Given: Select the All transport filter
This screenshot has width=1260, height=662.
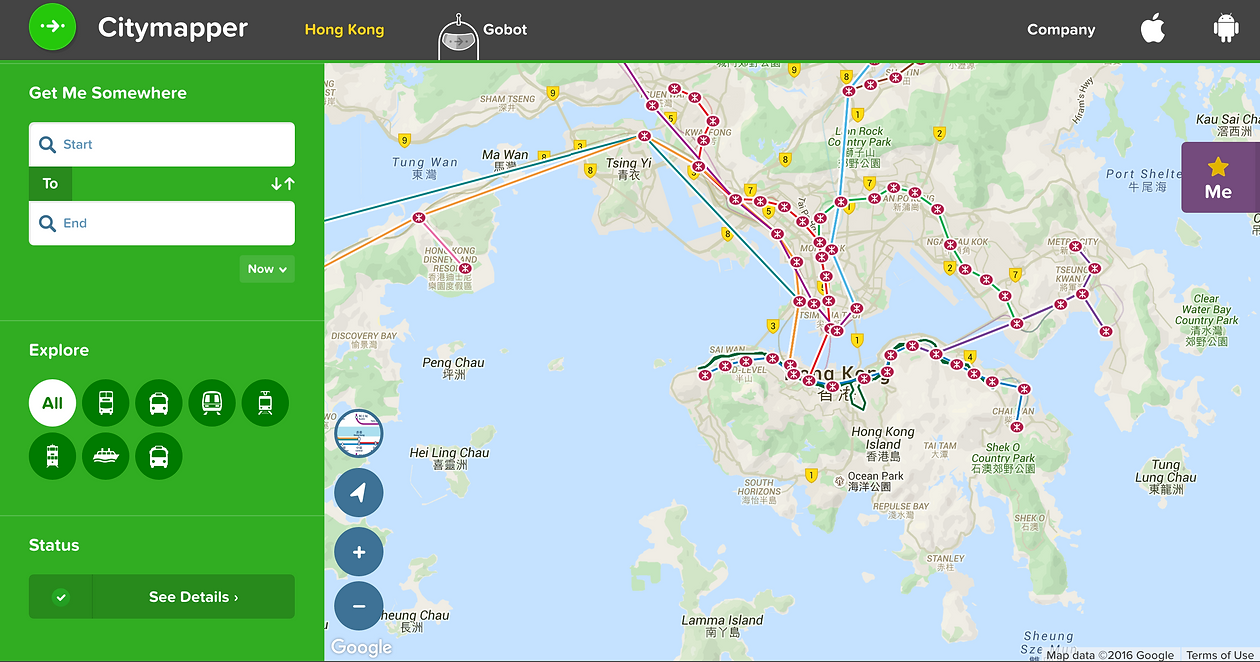Looking at the screenshot, I should (x=52, y=403).
